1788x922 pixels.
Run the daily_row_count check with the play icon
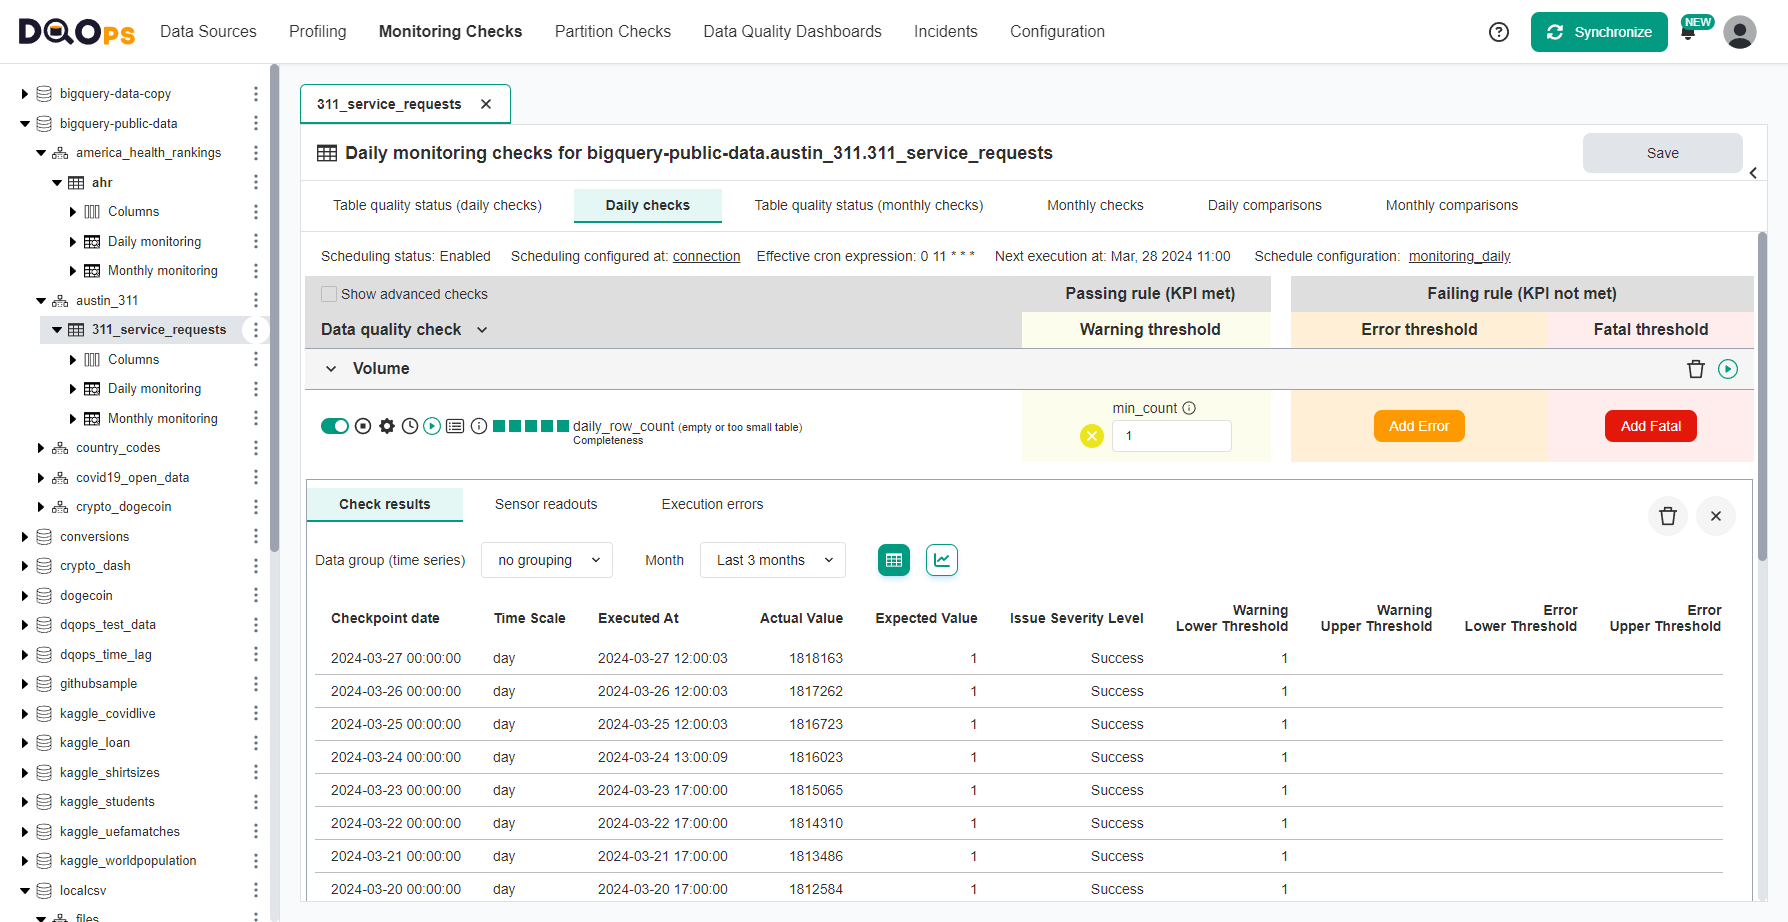[x=432, y=425]
